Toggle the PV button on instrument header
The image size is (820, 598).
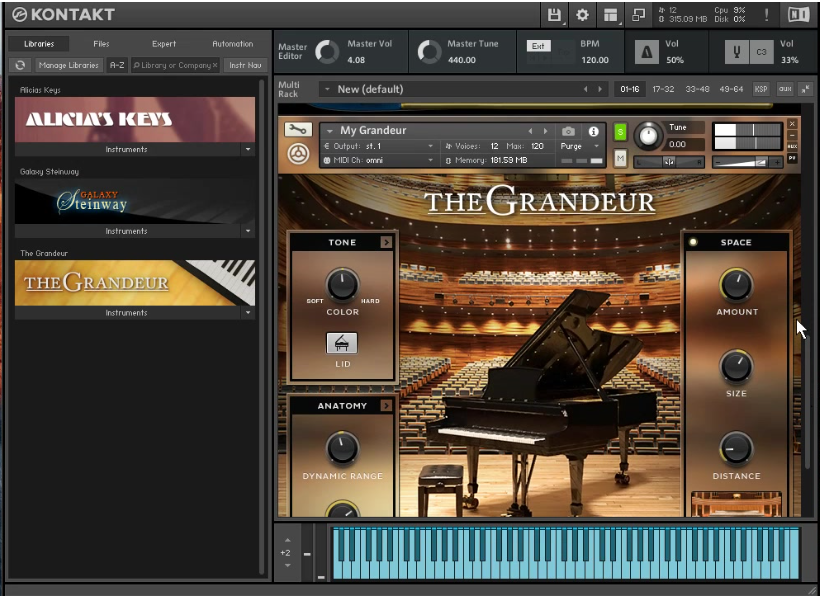tap(792, 158)
